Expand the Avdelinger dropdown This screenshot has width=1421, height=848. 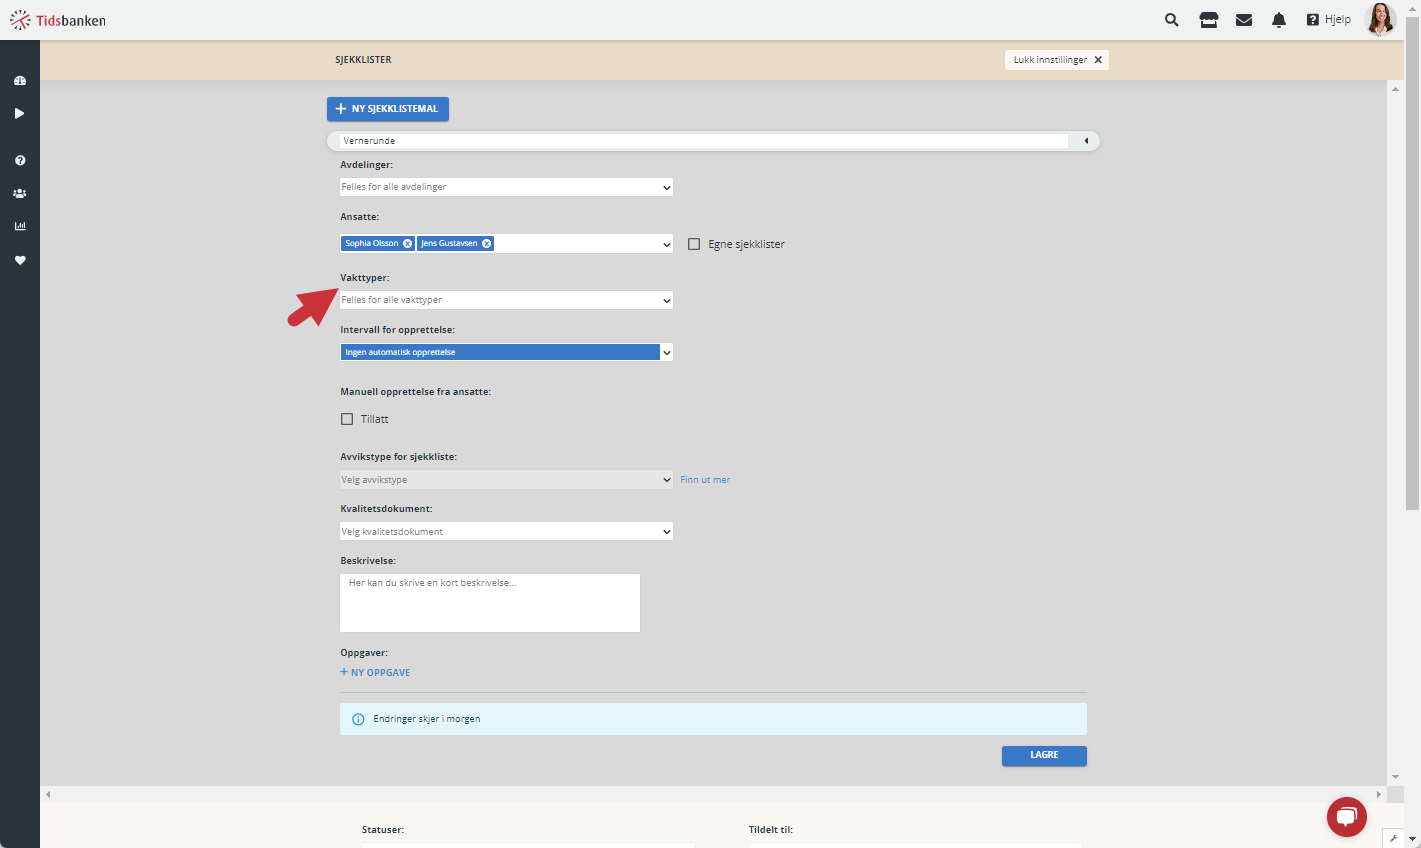[x=506, y=187]
